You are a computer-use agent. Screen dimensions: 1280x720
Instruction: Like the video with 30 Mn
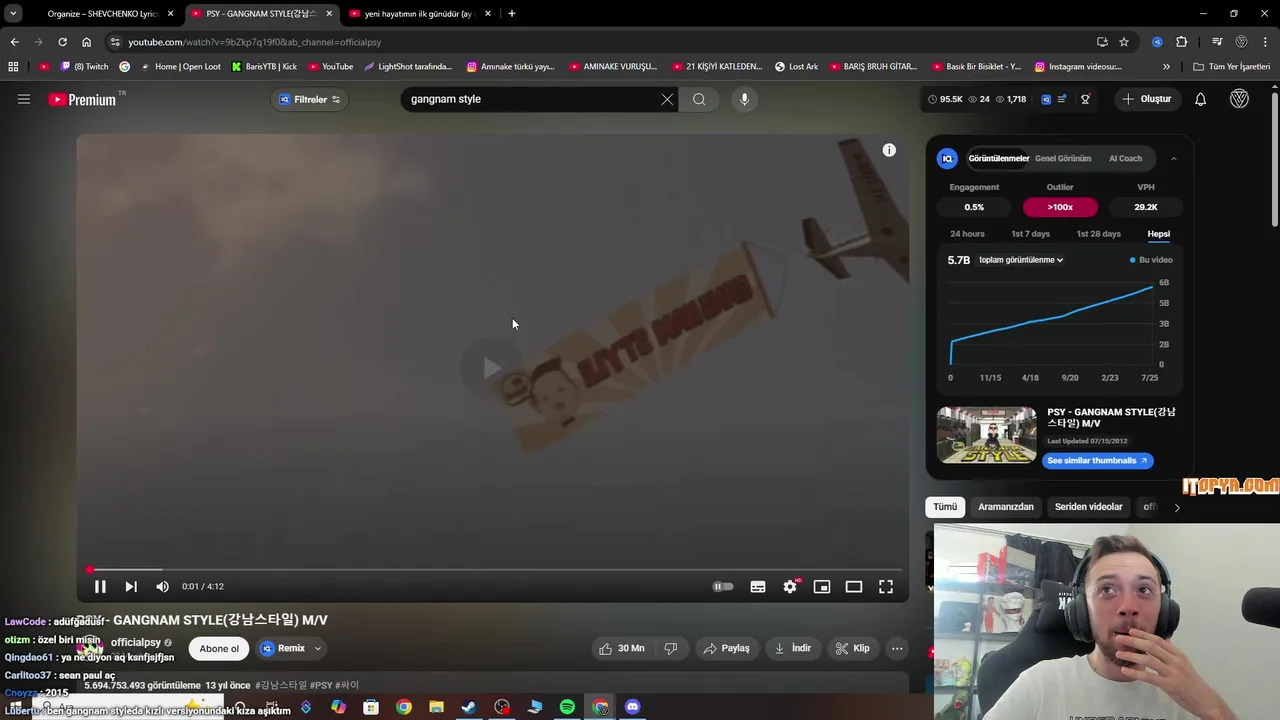(621, 648)
